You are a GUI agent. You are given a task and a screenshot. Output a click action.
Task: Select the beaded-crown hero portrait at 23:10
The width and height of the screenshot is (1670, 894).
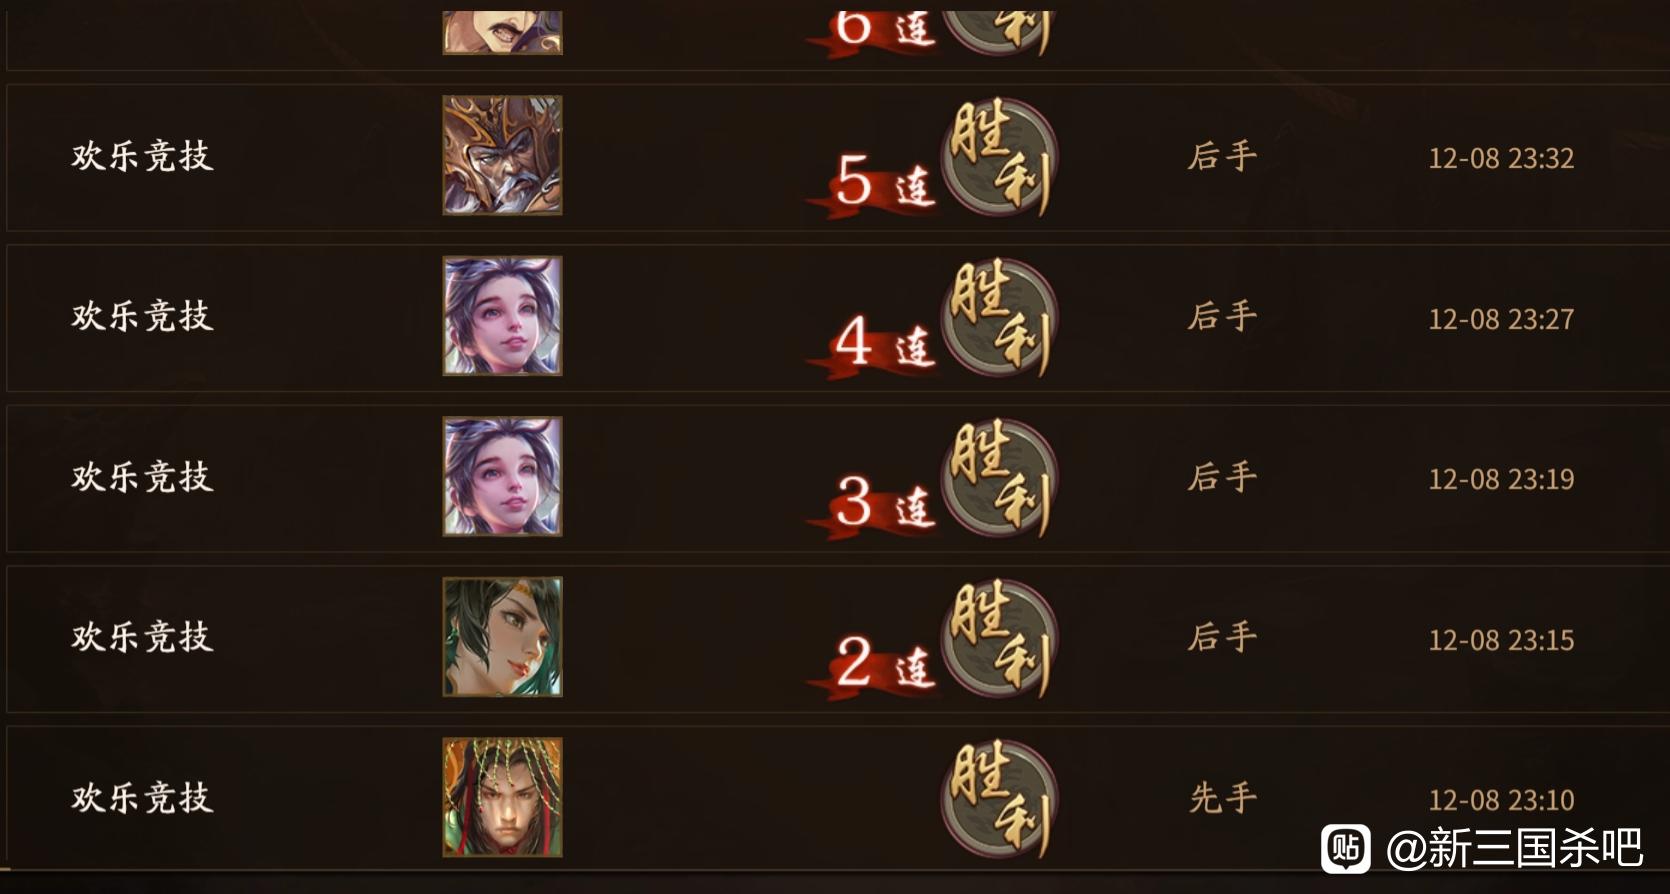point(502,797)
